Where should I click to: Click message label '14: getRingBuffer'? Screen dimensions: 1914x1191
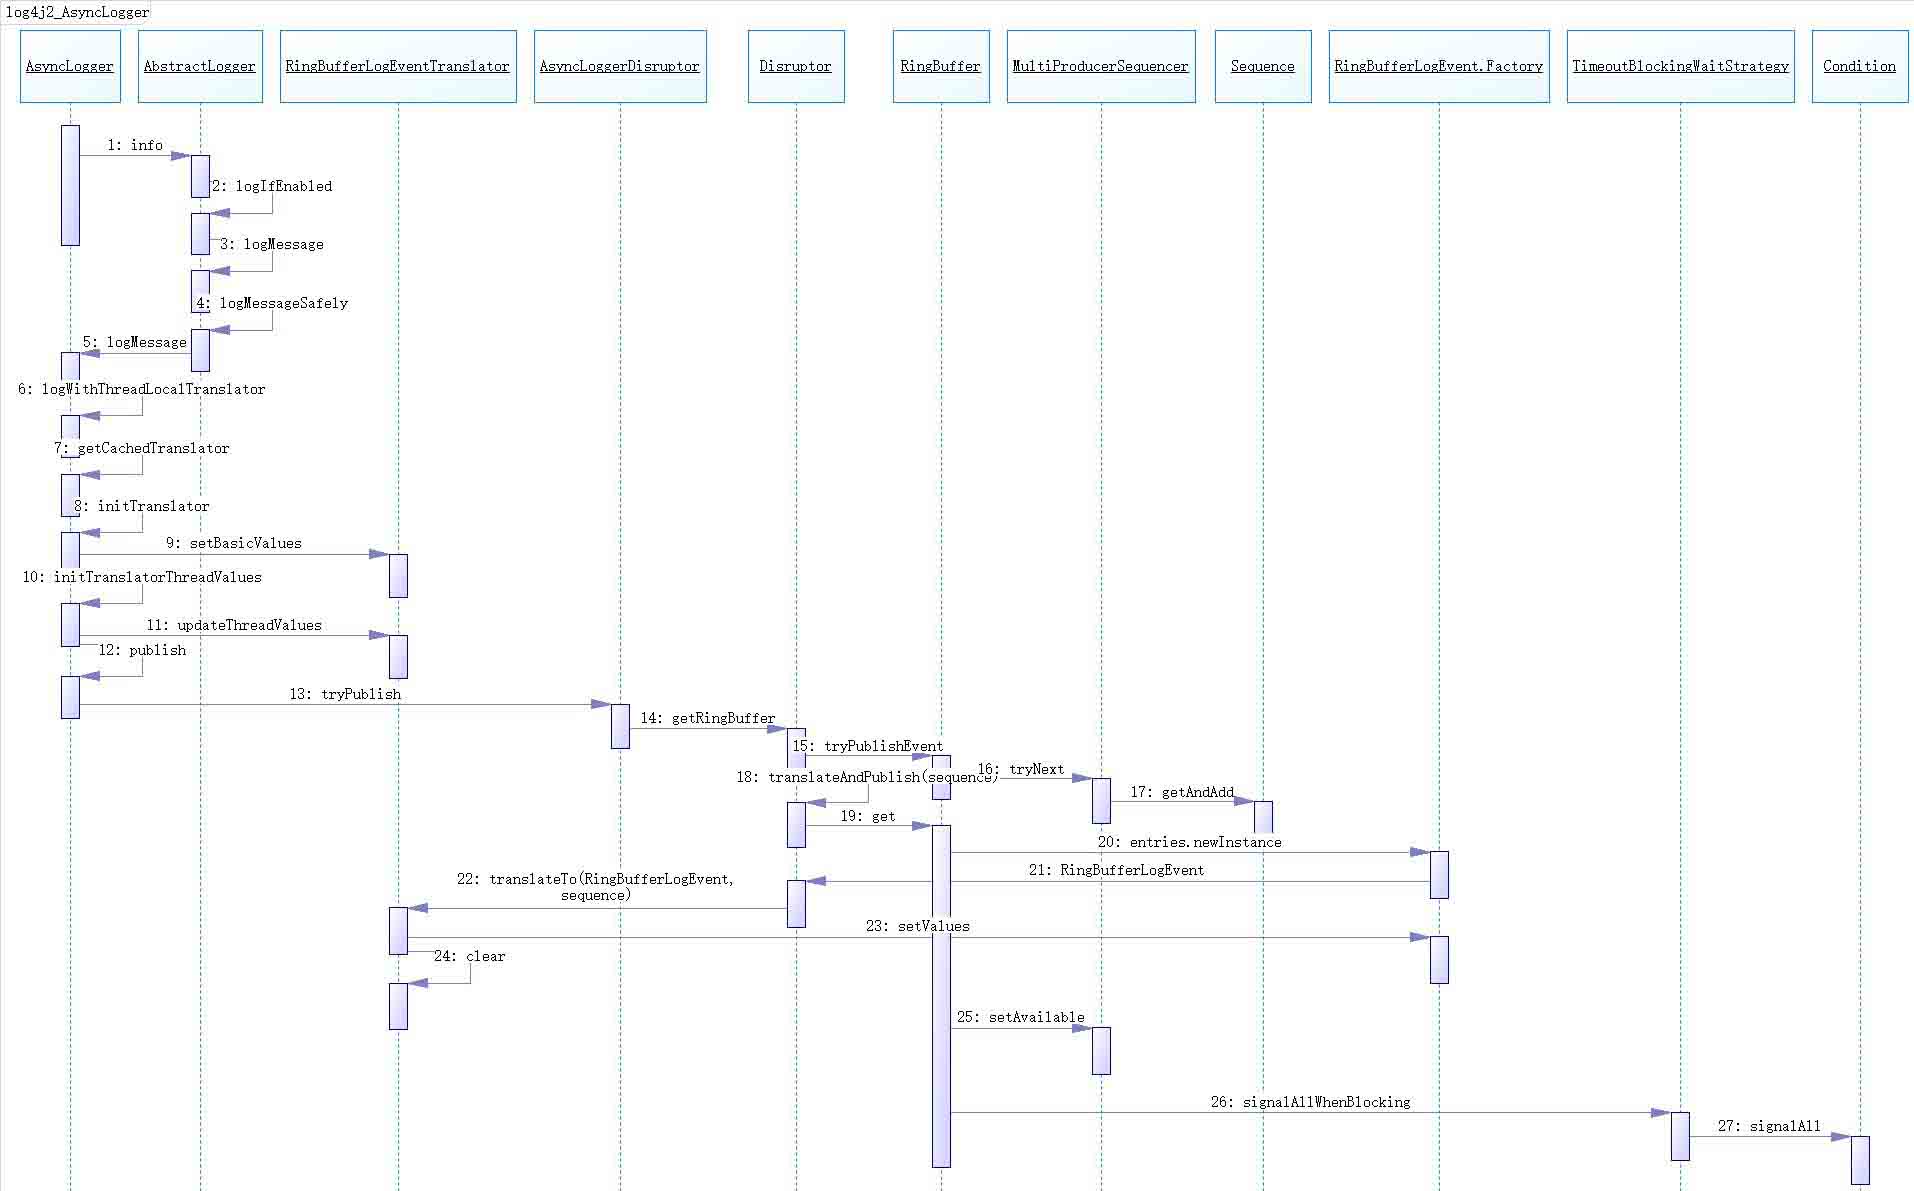point(708,718)
